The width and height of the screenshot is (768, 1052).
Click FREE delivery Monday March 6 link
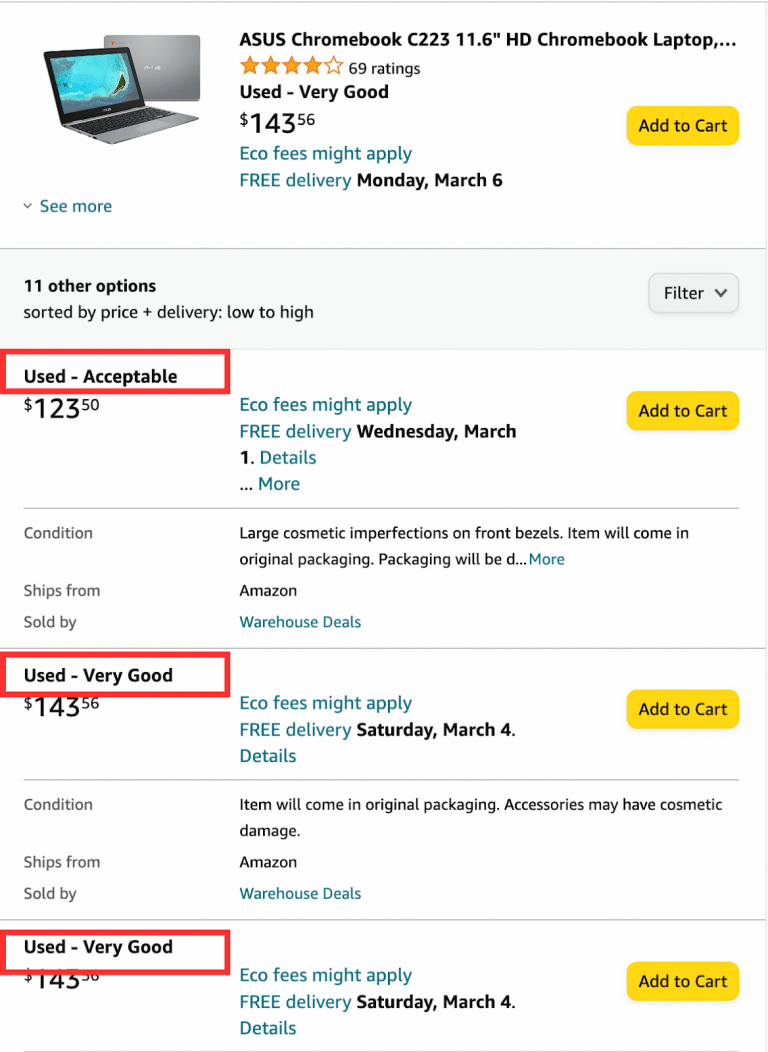(371, 180)
